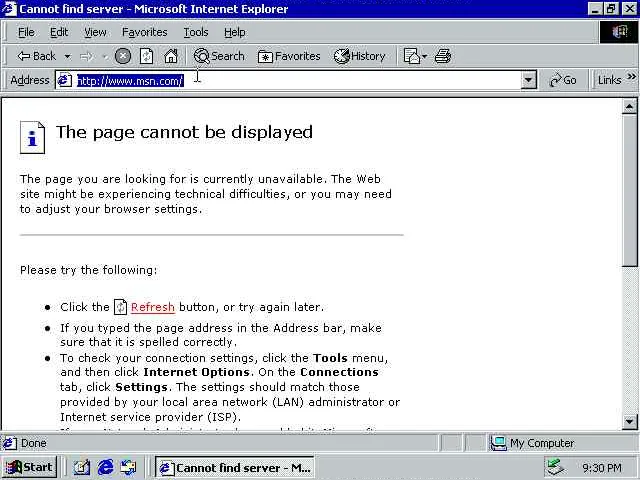Screen dimensions: 640x480
Task: Click the Start button
Action: tap(29, 467)
